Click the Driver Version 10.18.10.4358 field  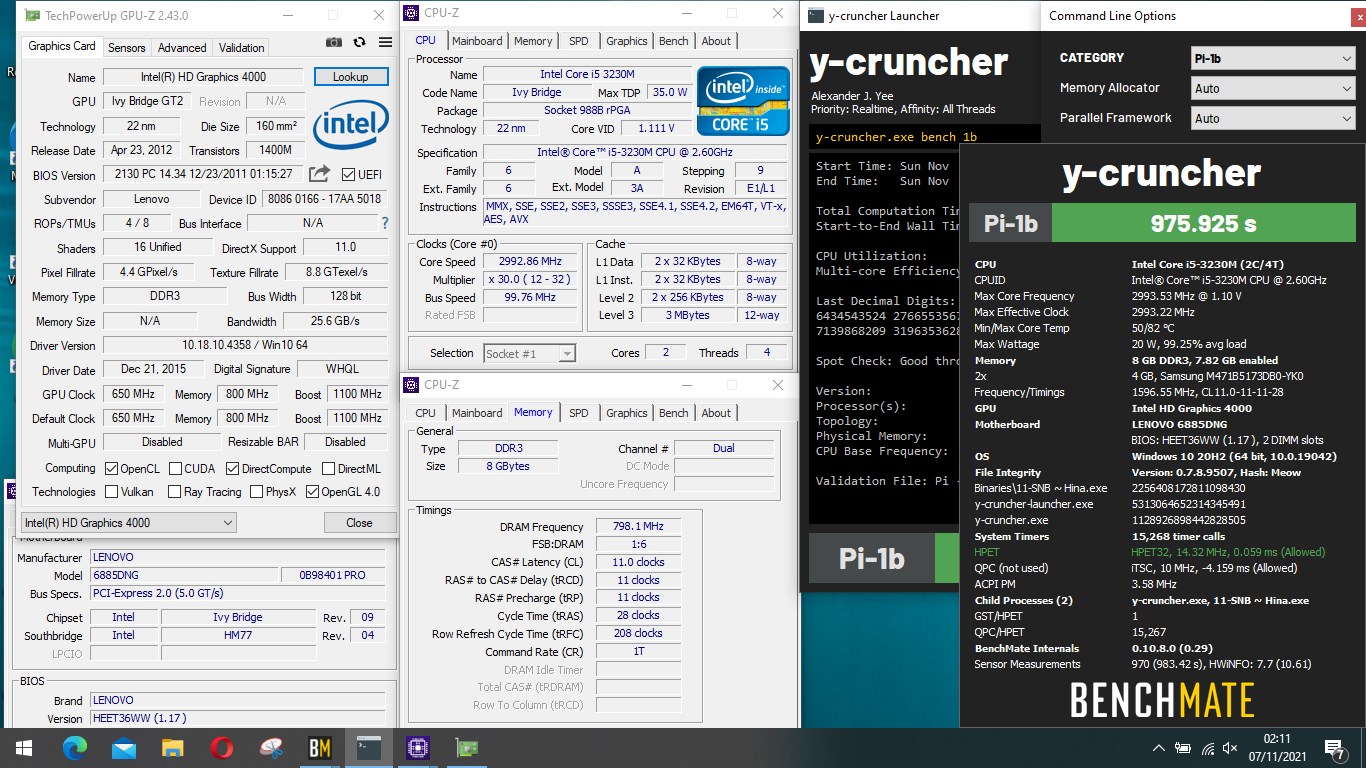click(x=244, y=346)
